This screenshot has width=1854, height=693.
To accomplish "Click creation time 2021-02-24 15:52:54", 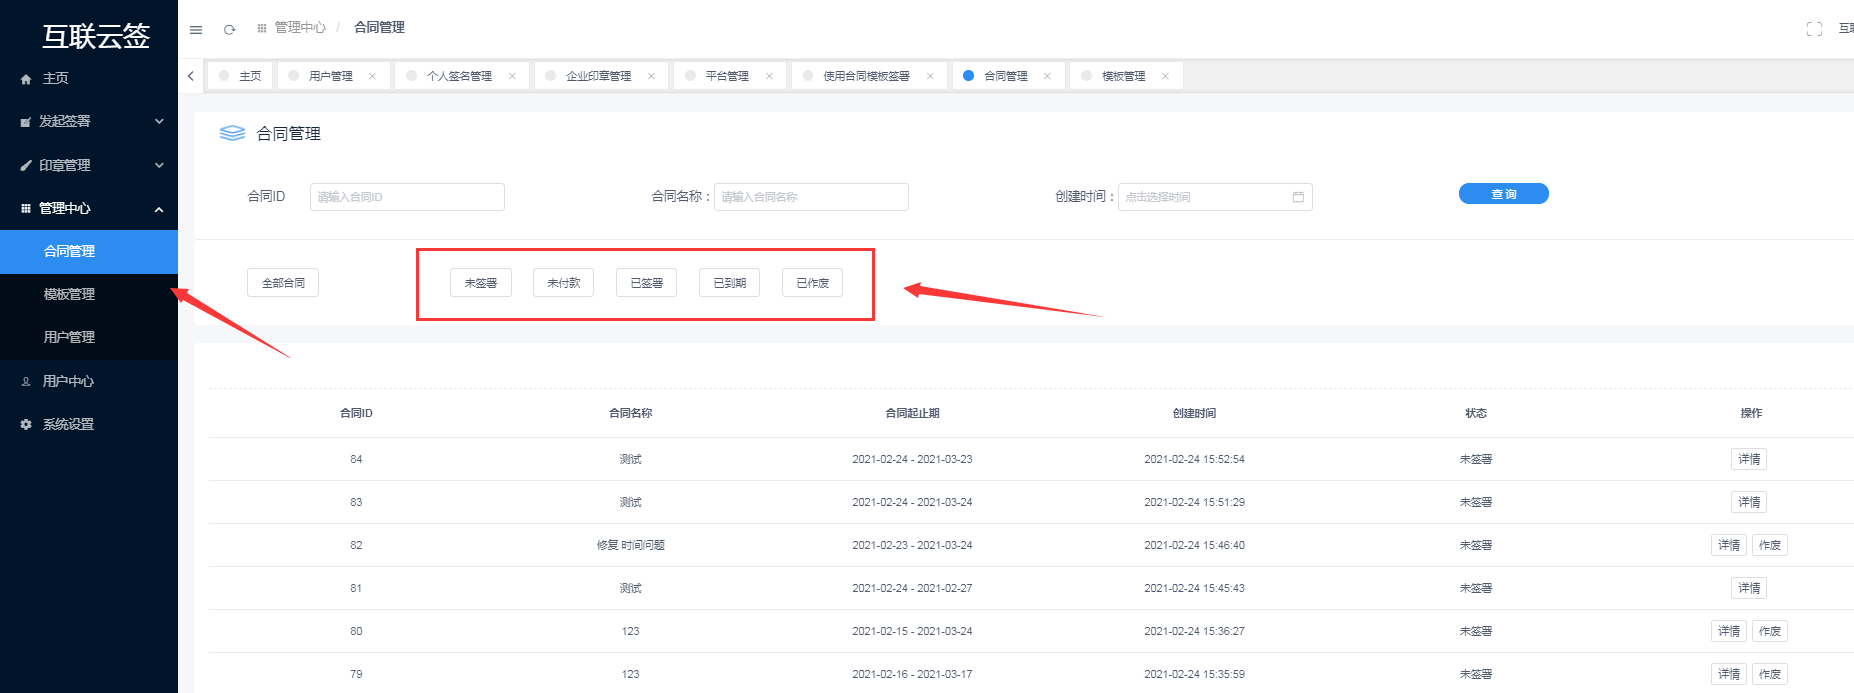I will tap(1194, 459).
